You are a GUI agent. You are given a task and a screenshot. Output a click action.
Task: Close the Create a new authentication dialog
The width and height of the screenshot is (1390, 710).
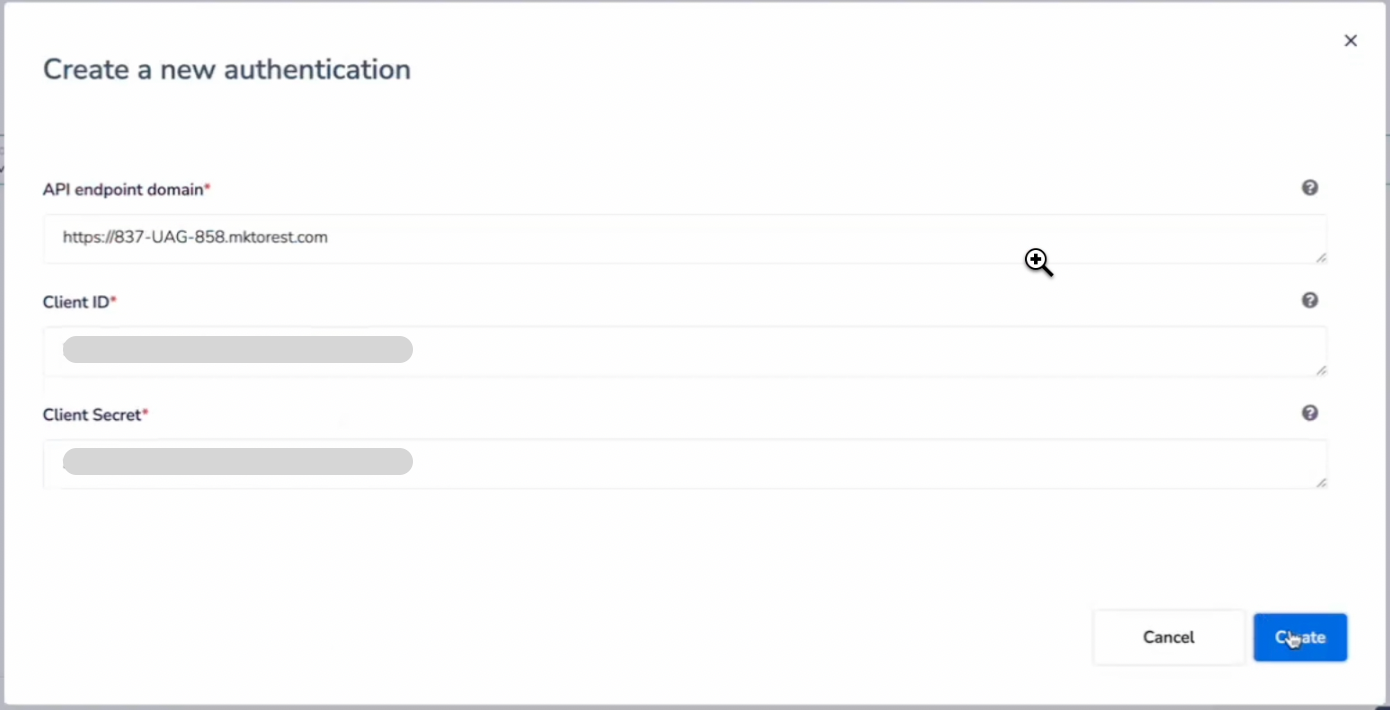[1351, 41]
